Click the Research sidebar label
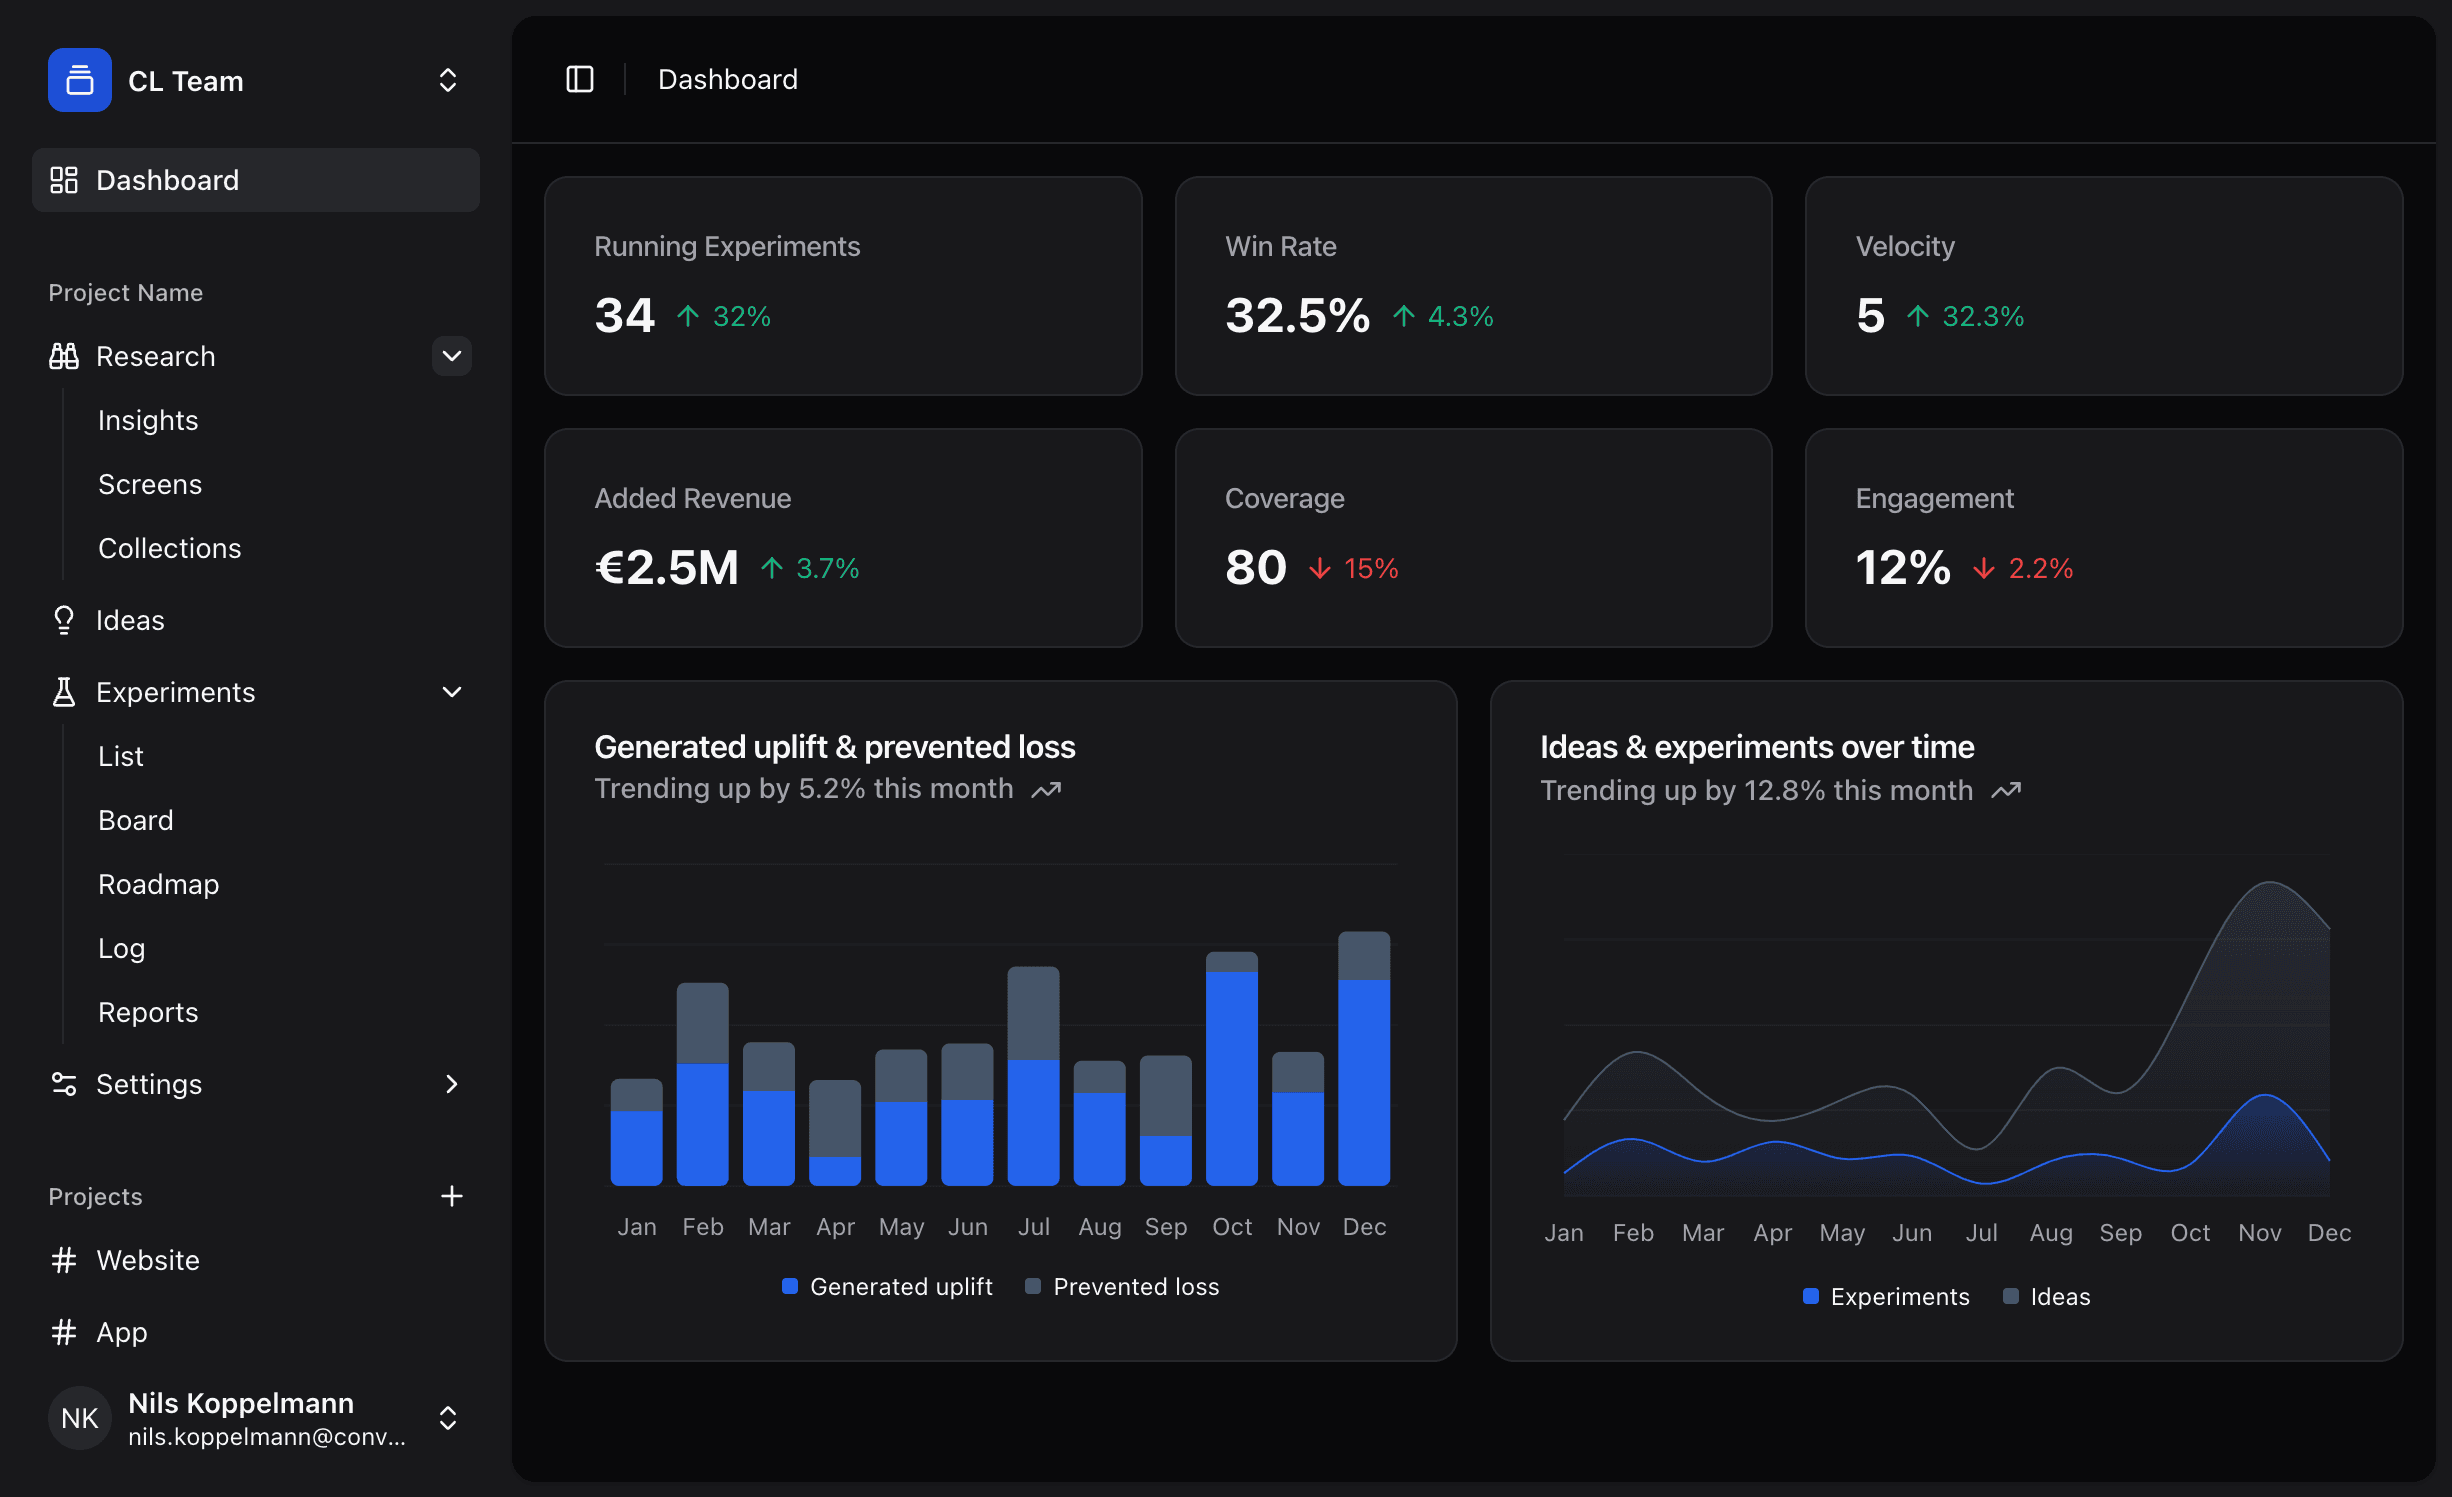The image size is (2452, 1497). click(156, 356)
